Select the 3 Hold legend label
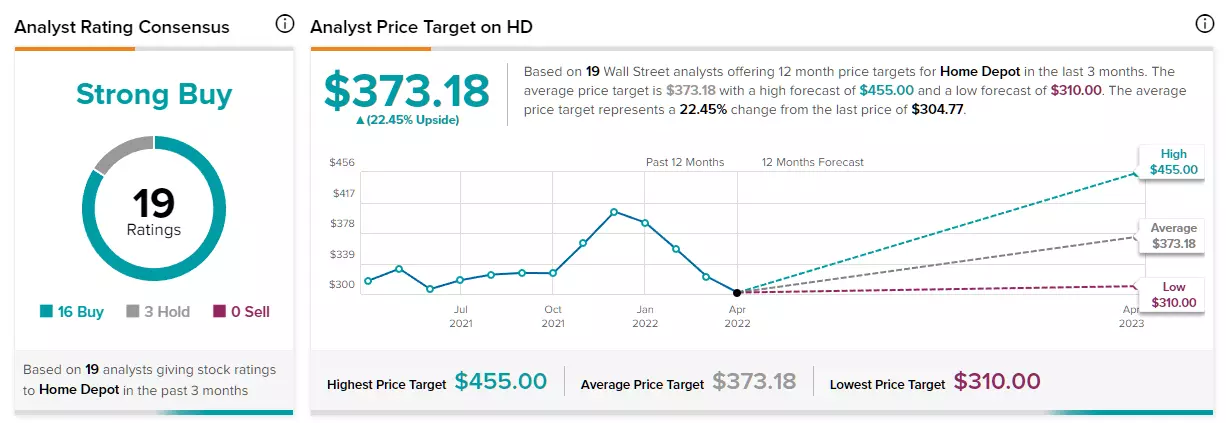The height and width of the screenshot is (423, 1226). tap(167, 312)
